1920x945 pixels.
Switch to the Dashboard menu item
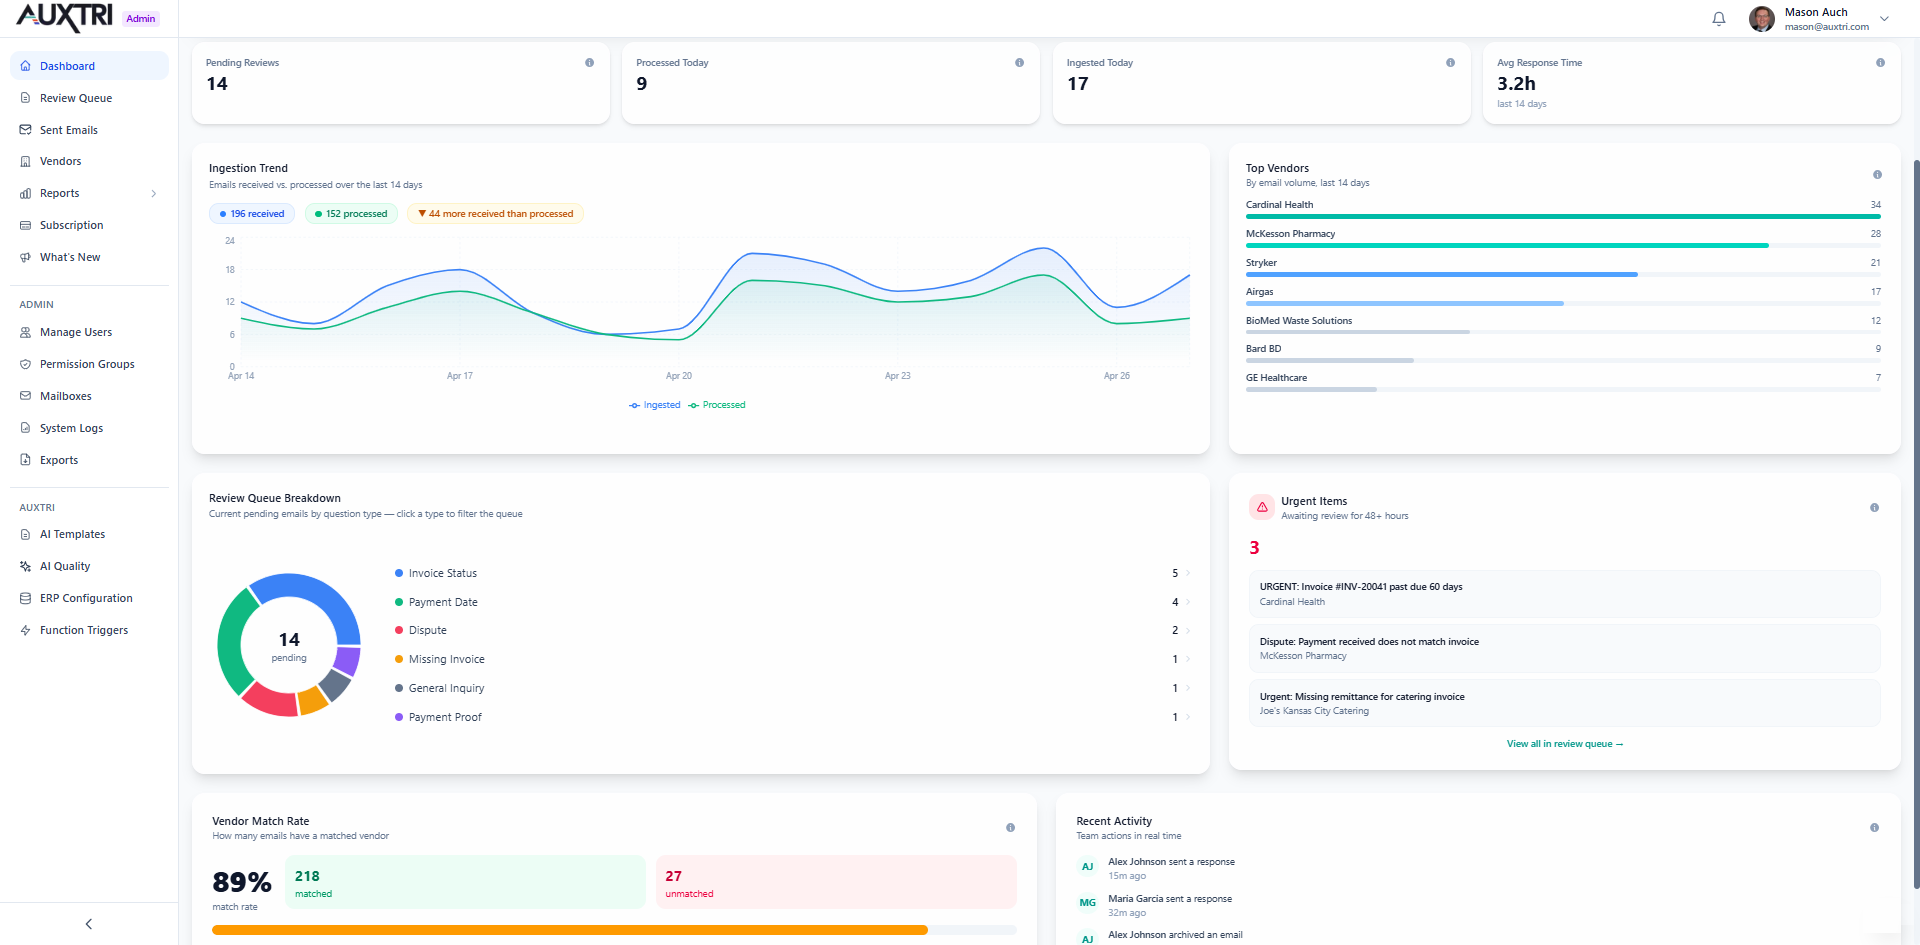click(67, 65)
